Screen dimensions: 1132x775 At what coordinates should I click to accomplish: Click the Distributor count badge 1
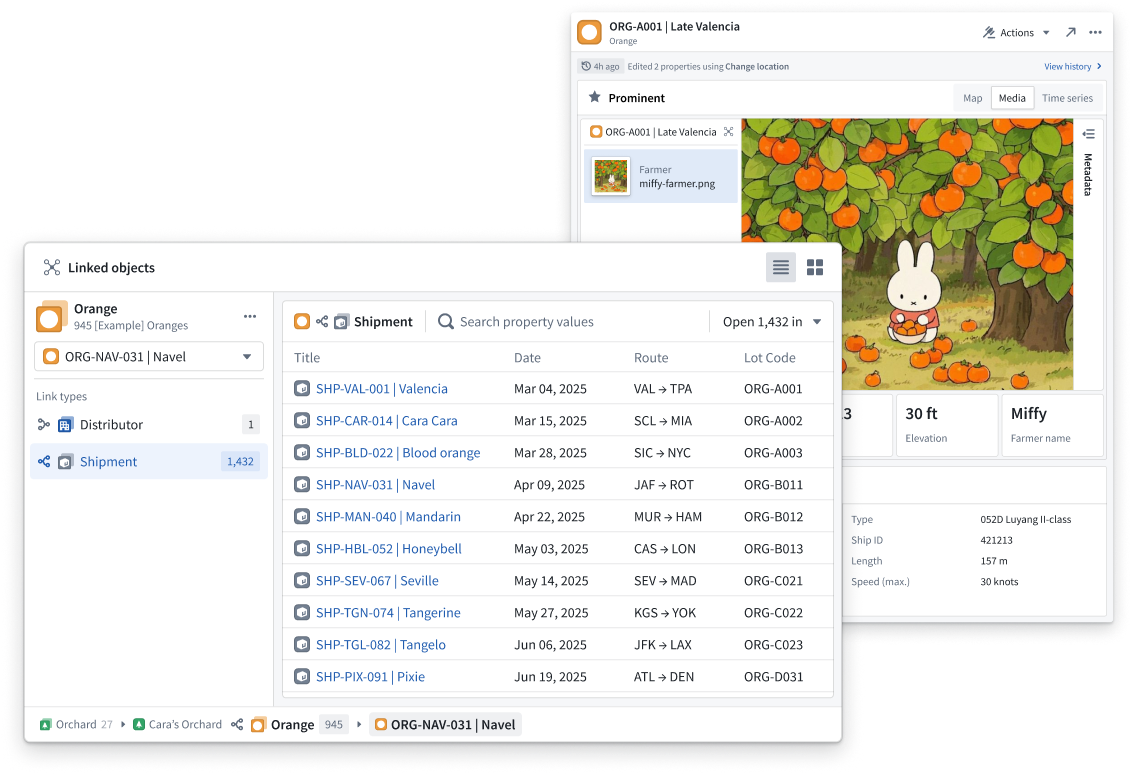251,425
